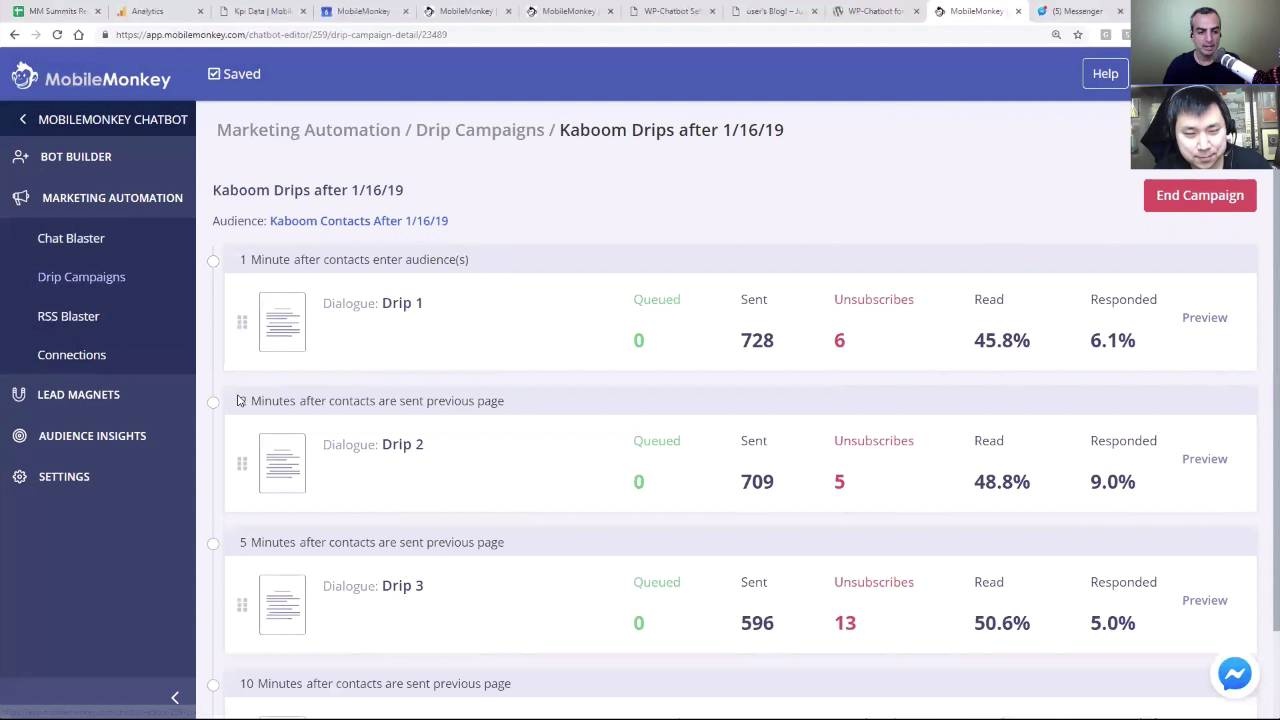This screenshot has height=720, width=1280.
Task: Bookmark page with the star icon
Action: 1078,34
